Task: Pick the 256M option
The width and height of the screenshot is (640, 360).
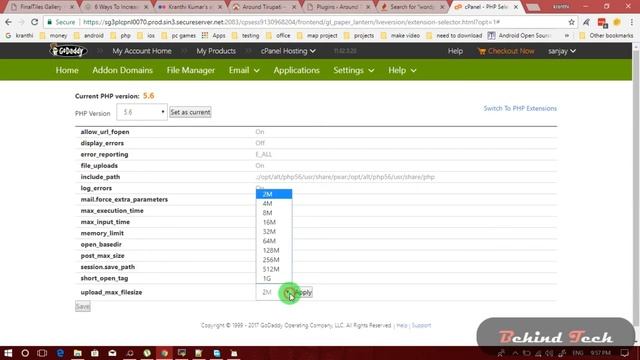Action: click(274, 260)
